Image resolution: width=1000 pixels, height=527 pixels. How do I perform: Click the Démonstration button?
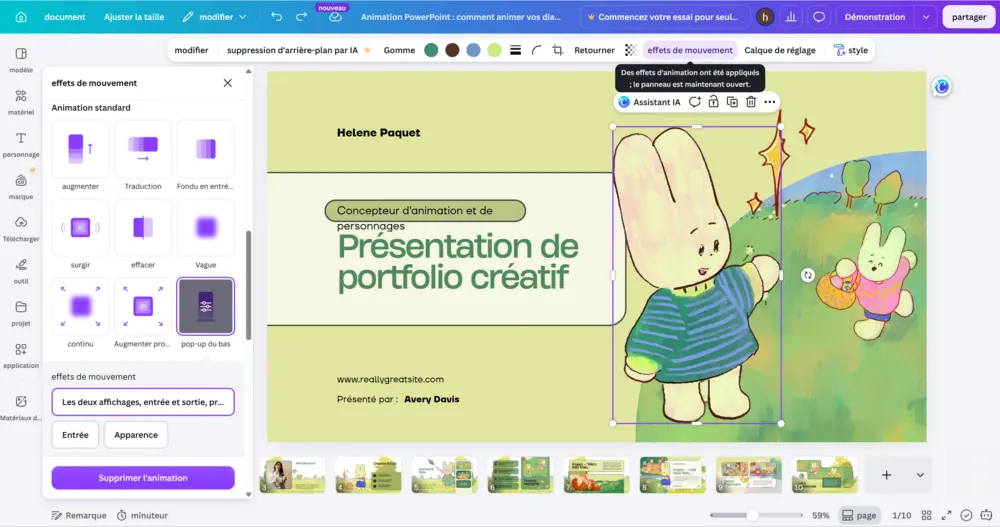(x=874, y=17)
